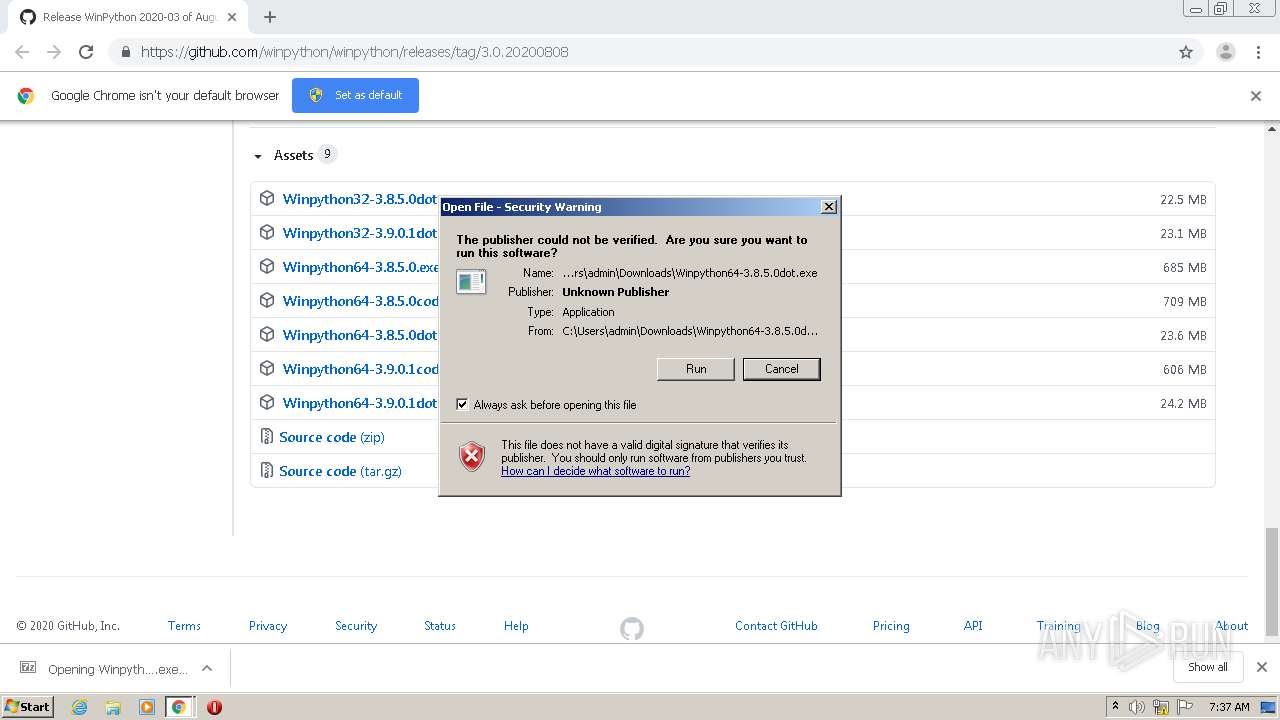Open Winpython32-3.9.0.1dot asset link

(360, 233)
